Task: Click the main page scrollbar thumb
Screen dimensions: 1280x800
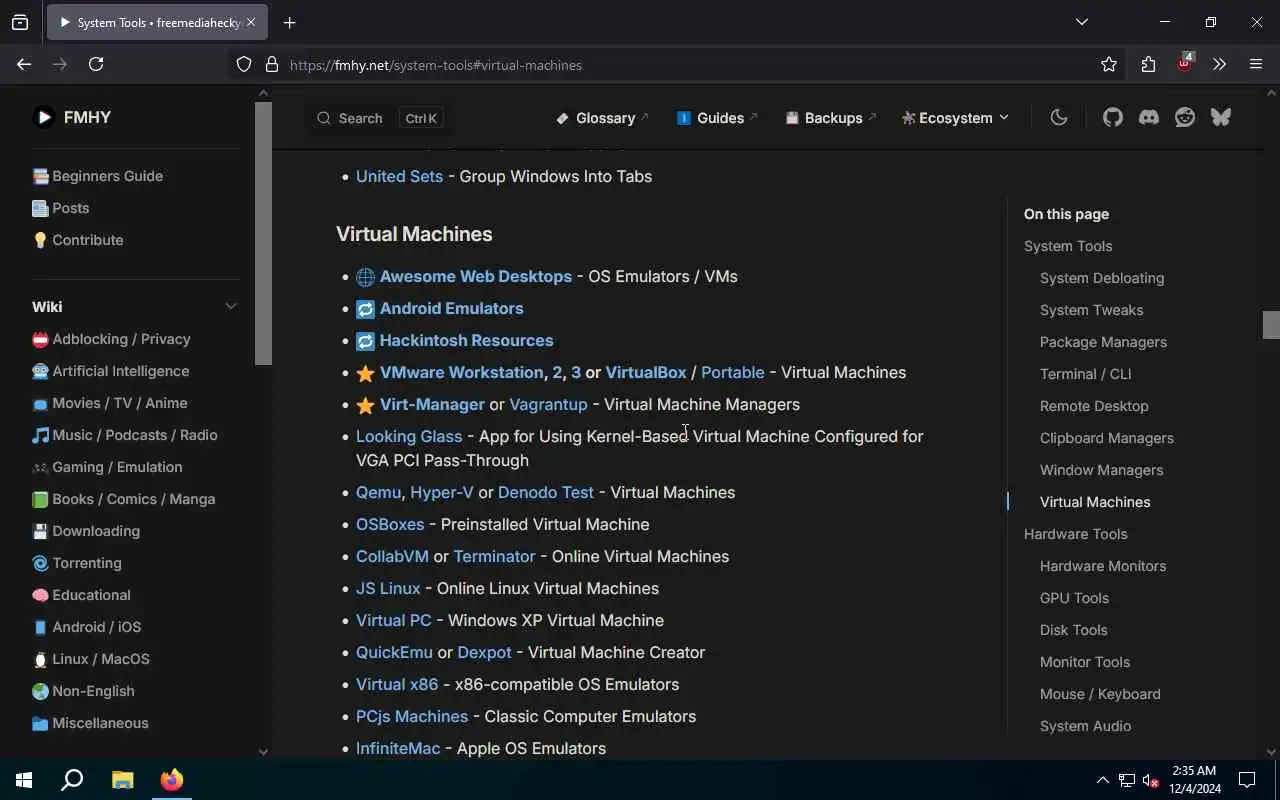Action: 1271,325
